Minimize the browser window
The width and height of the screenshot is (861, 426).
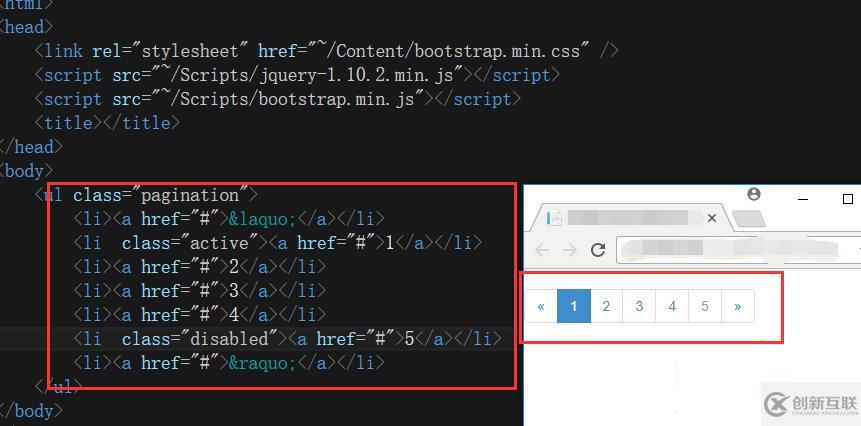click(803, 199)
